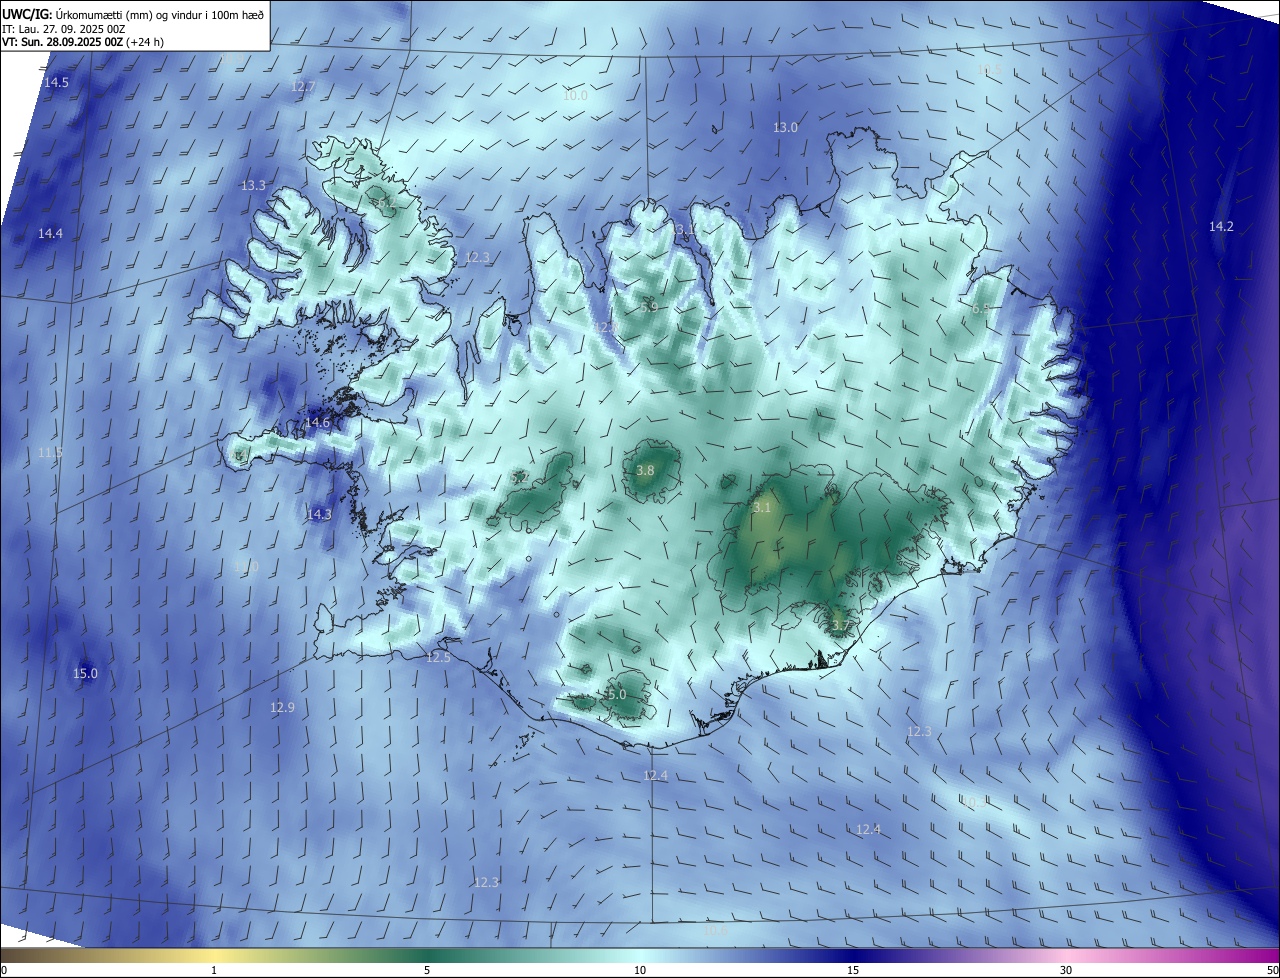
Task: Click the 13.3 value label
Action: 253,186
